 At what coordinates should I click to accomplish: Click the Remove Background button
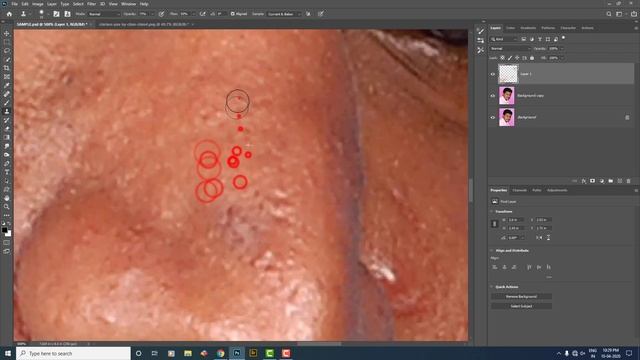click(521, 296)
